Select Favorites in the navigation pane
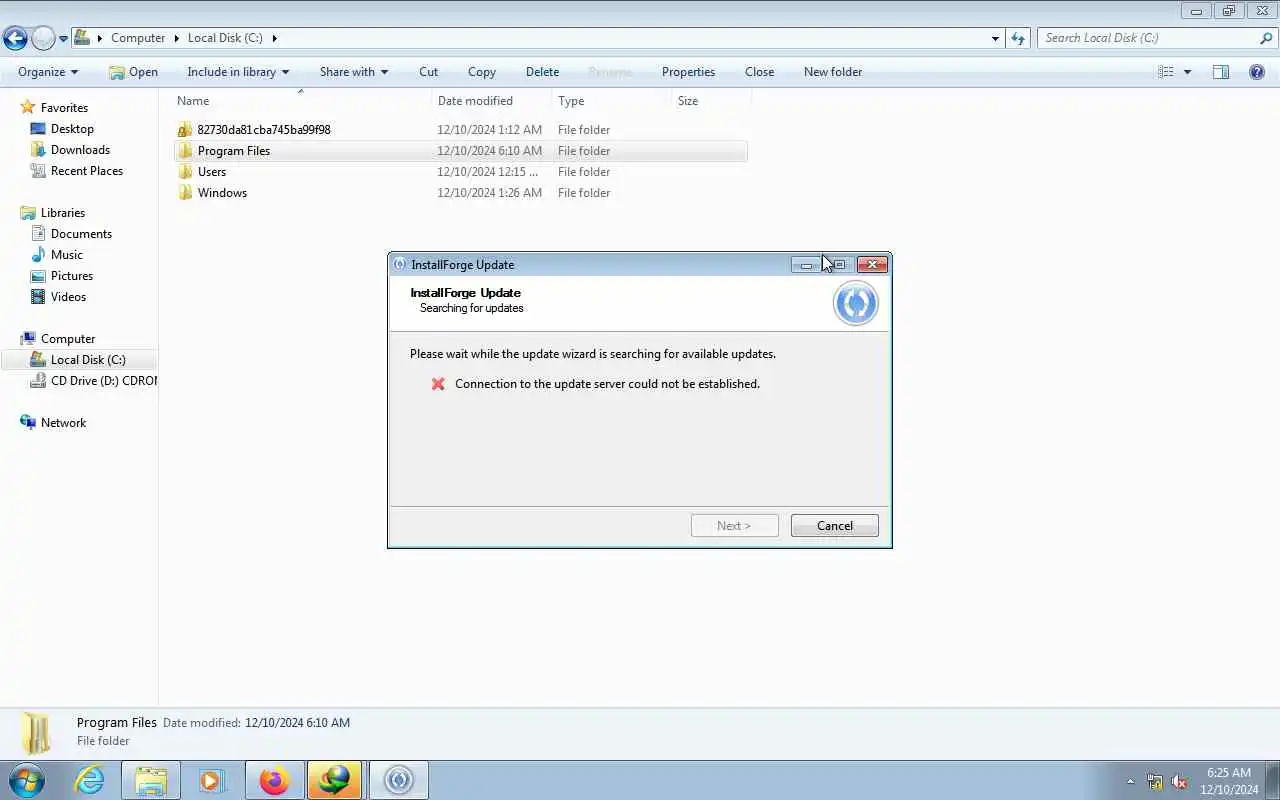This screenshot has width=1280, height=800. click(64, 108)
